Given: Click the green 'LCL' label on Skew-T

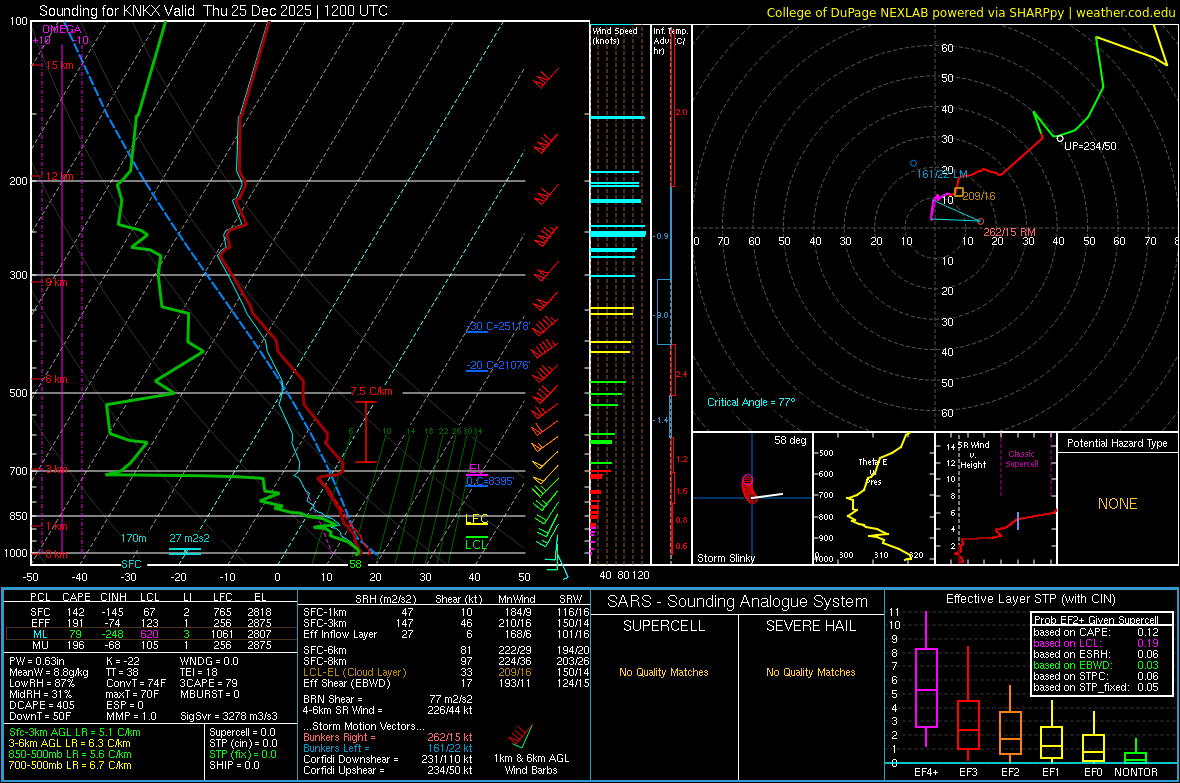Looking at the screenshot, I should coord(476,544).
